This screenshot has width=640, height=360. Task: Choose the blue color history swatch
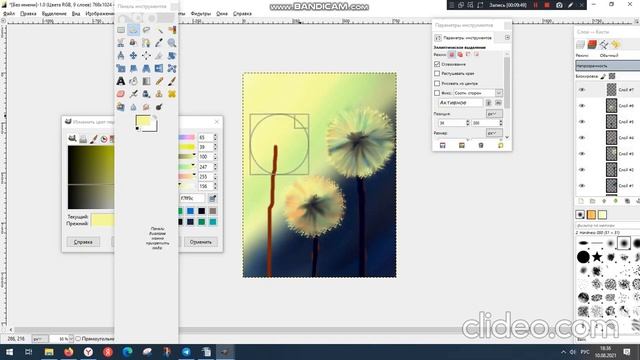point(191,211)
